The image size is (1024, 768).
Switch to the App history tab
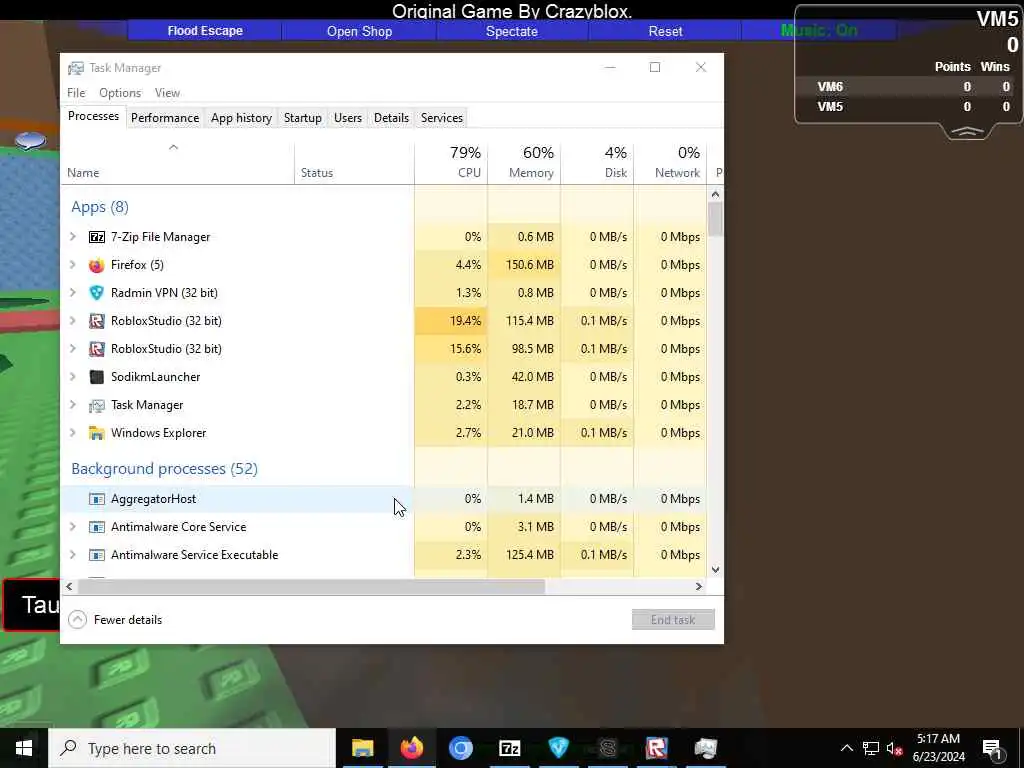click(x=241, y=118)
